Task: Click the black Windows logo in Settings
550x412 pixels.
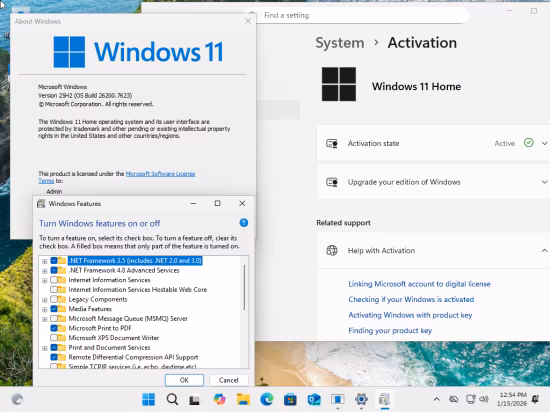Action: tap(339, 84)
